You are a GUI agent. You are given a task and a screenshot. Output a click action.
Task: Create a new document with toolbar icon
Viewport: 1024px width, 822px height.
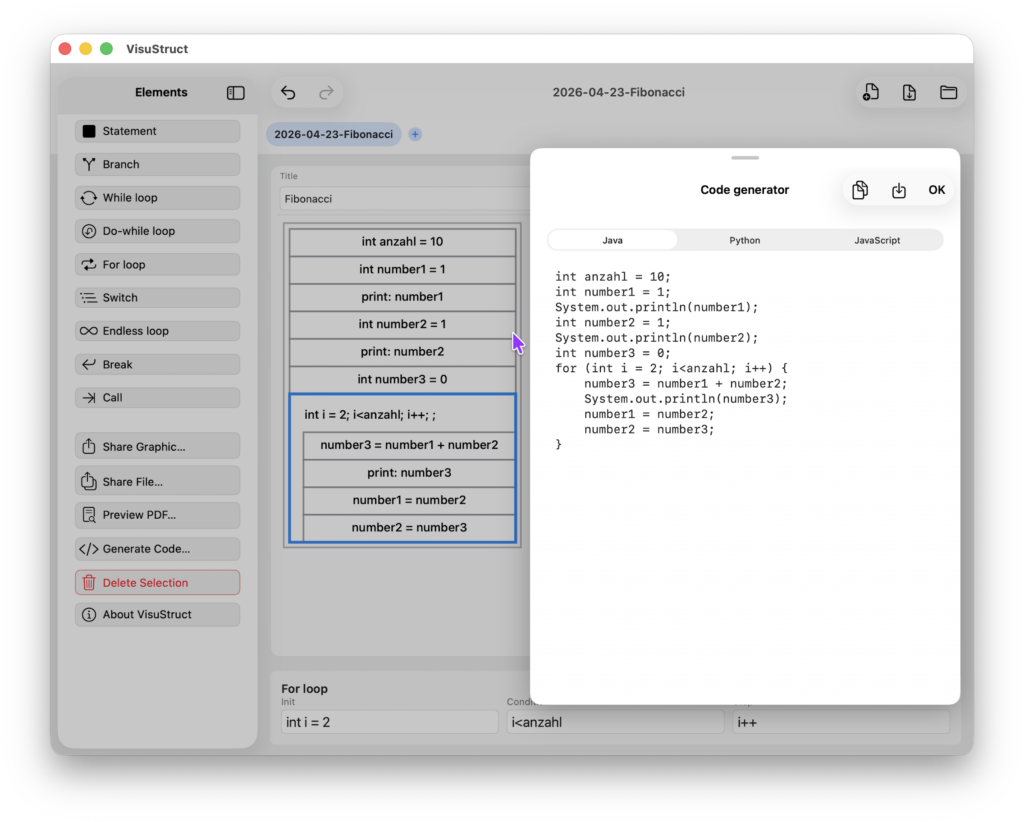(x=871, y=93)
